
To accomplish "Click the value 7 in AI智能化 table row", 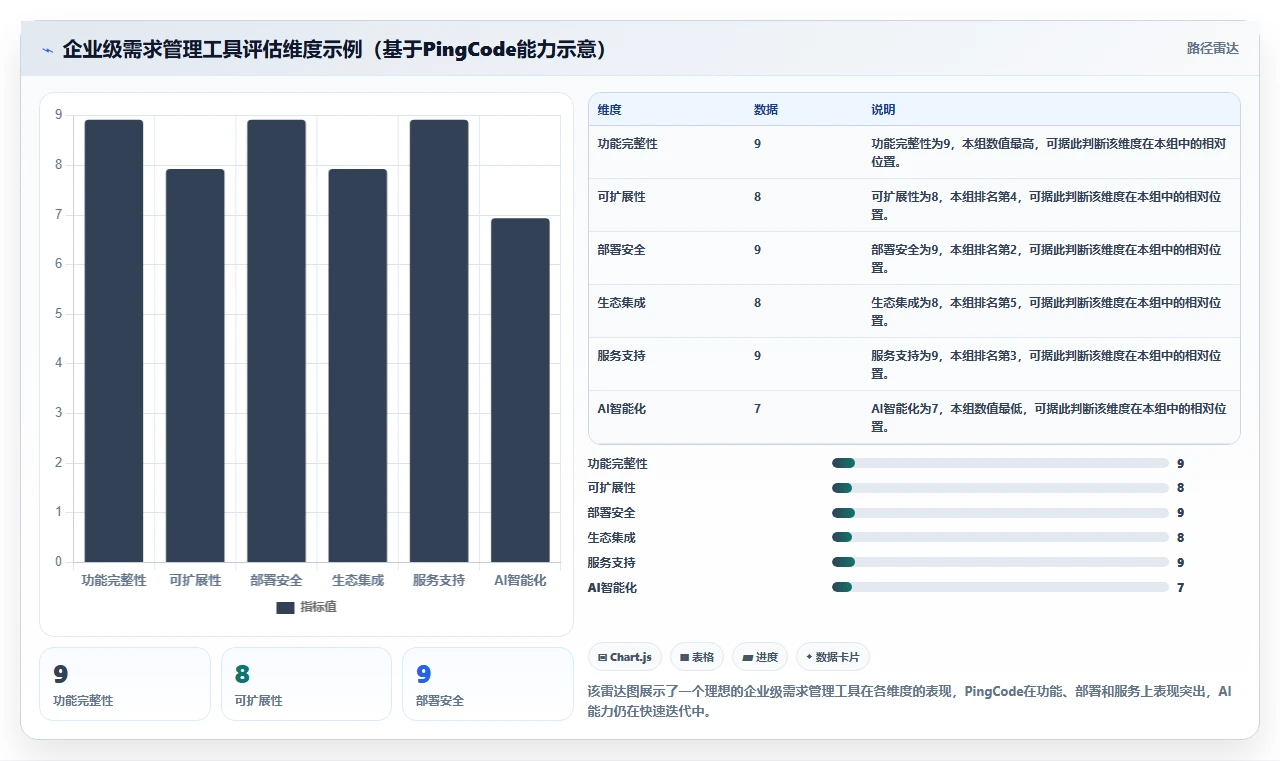I will pyautogui.click(x=758, y=409).
